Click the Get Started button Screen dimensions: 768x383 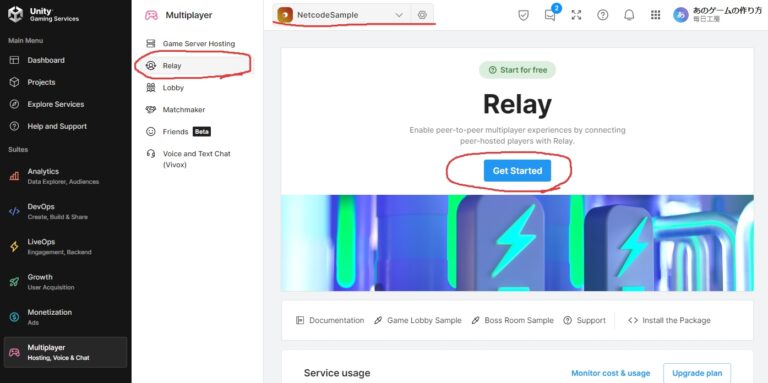[517, 170]
